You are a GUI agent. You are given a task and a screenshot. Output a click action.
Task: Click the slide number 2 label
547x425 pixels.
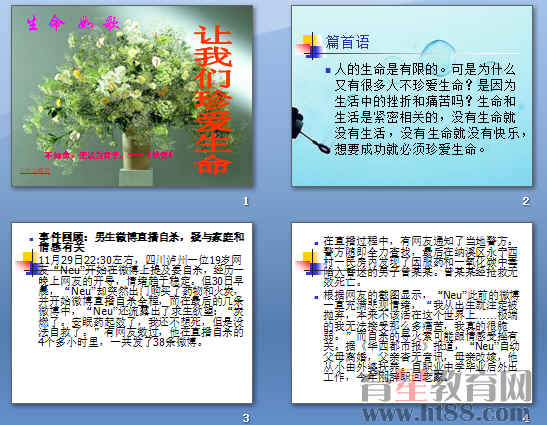[x=526, y=201]
